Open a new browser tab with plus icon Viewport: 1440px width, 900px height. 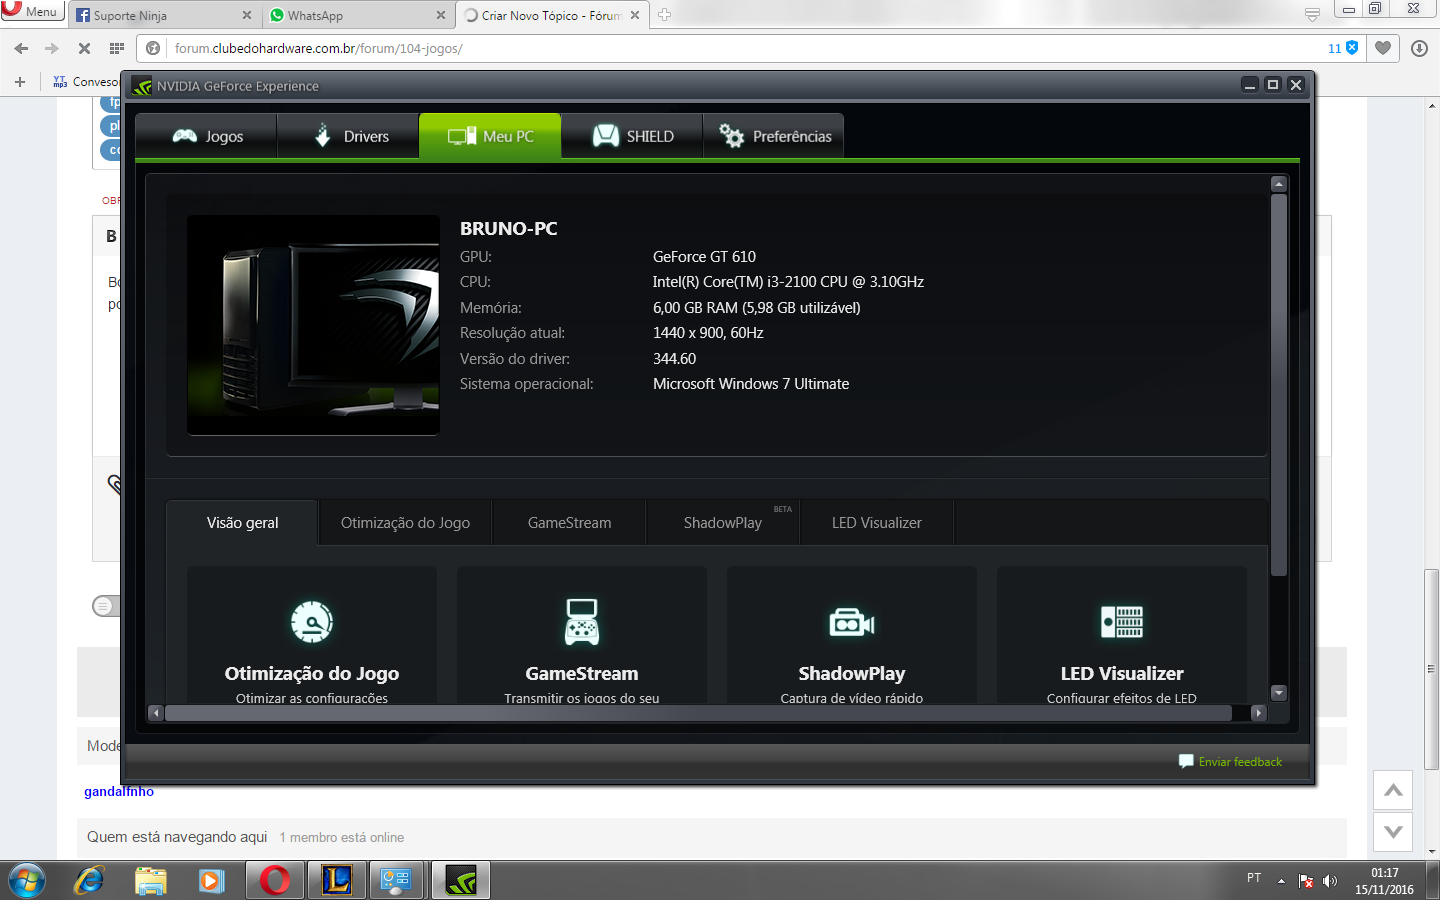coord(664,14)
